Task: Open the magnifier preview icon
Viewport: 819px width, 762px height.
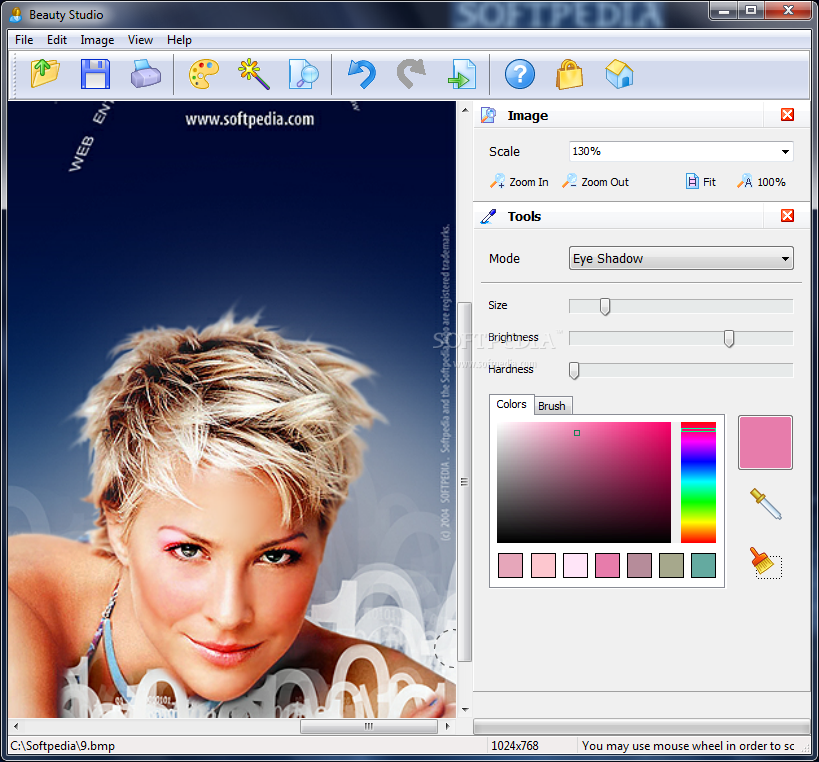Action: point(304,74)
